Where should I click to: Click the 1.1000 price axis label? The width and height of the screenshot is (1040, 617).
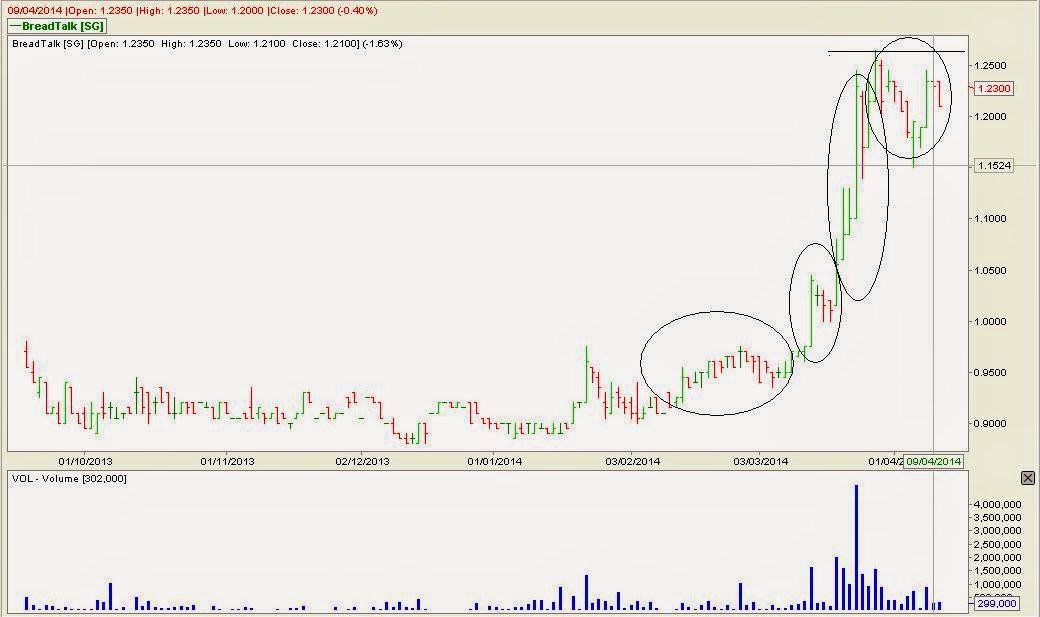point(990,218)
